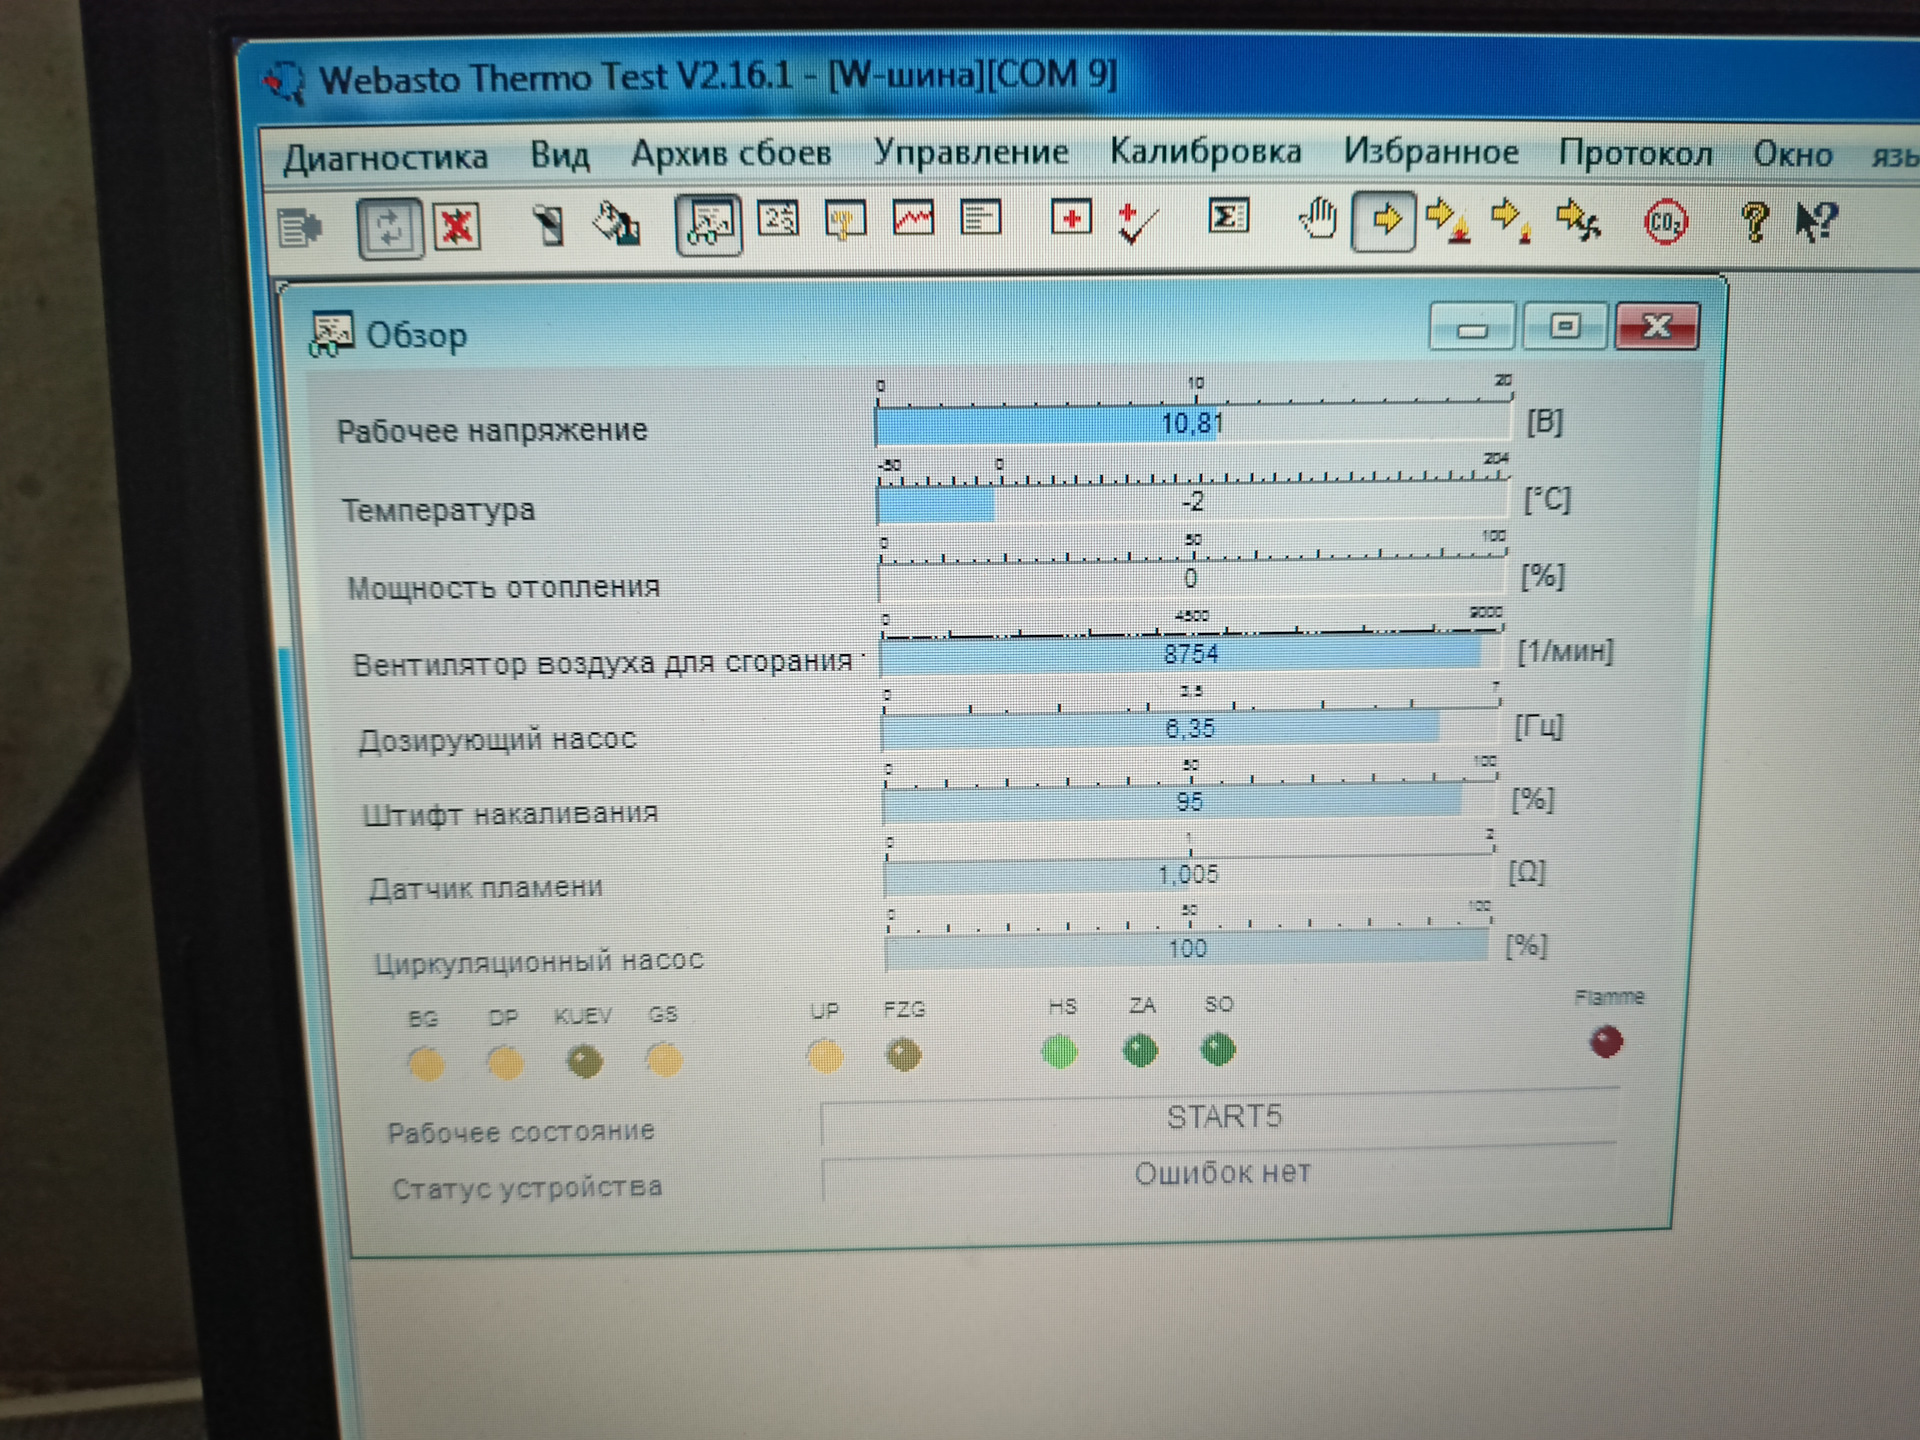Viewport: 1920px width, 1440px height.
Task: Click the Циркуляционный насос bar showing 100
Action: [1188, 948]
